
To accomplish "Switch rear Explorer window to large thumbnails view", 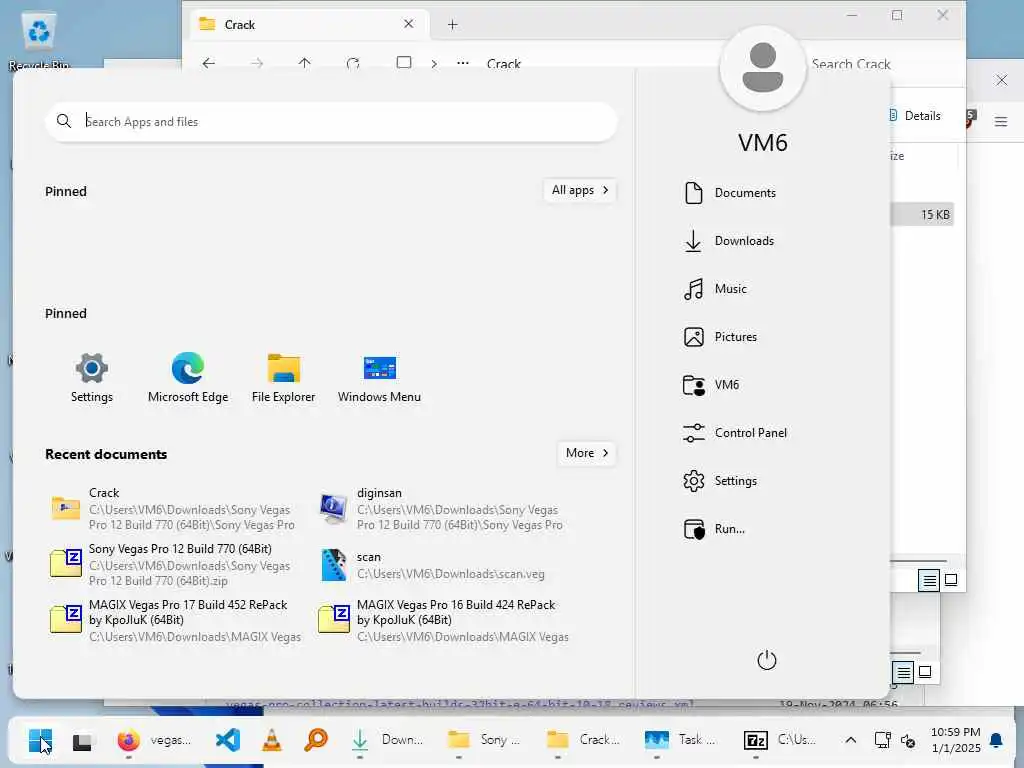I will point(925,671).
